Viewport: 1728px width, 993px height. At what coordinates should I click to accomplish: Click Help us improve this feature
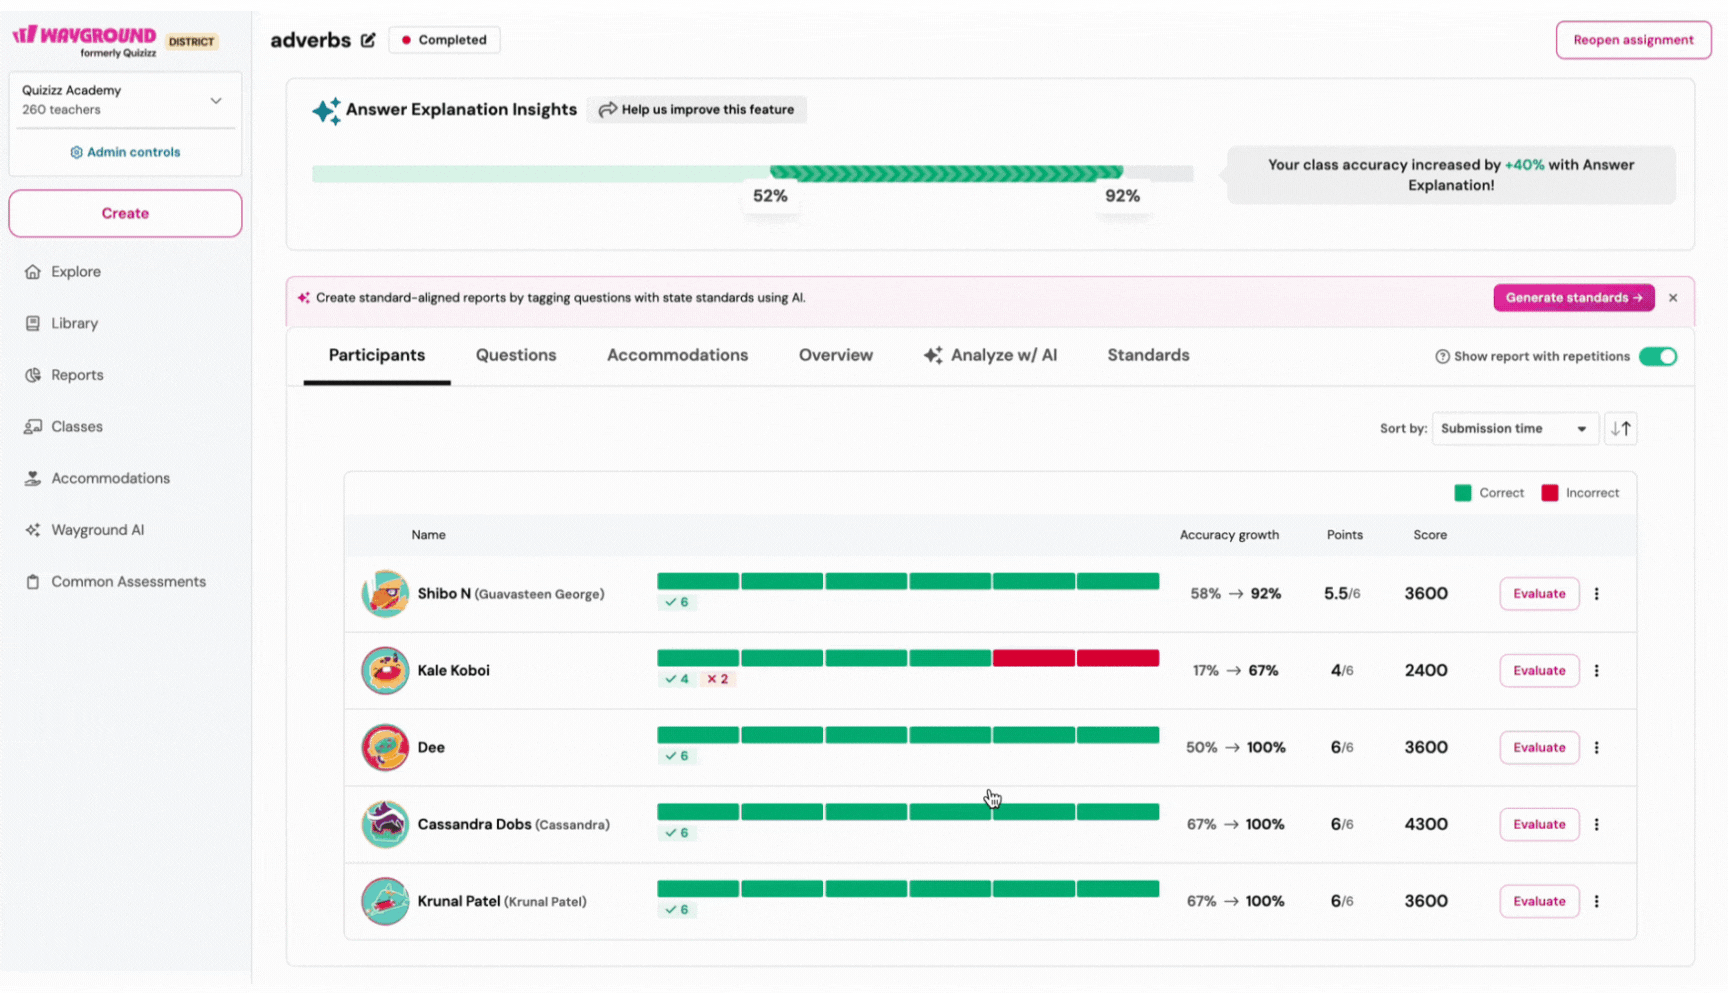pos(697,110)
